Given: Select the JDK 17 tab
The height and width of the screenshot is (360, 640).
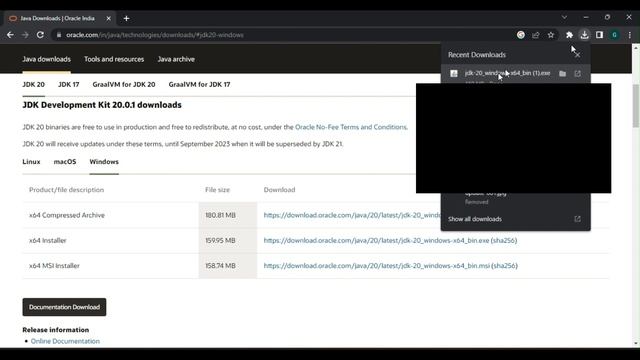Looking at the screenshot, I should pyautogui.click(x=69, y=84).
